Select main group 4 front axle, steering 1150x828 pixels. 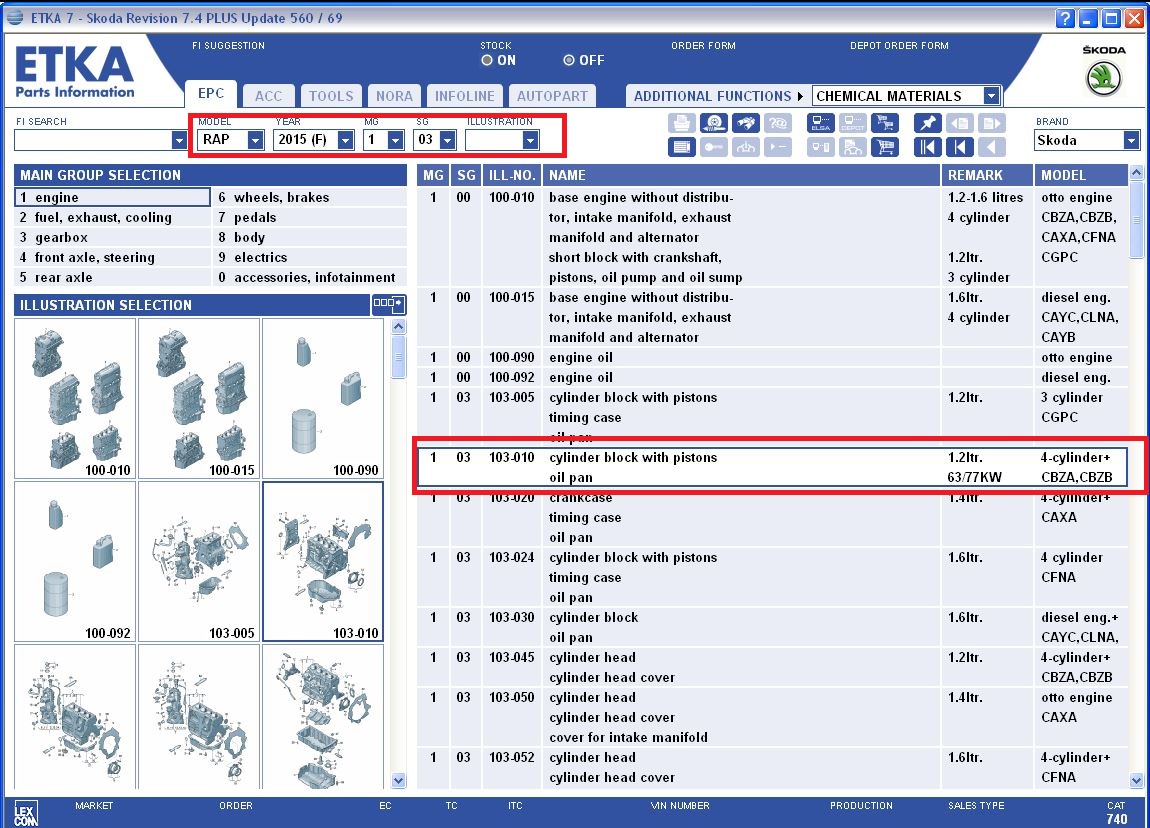coord(112,257)
